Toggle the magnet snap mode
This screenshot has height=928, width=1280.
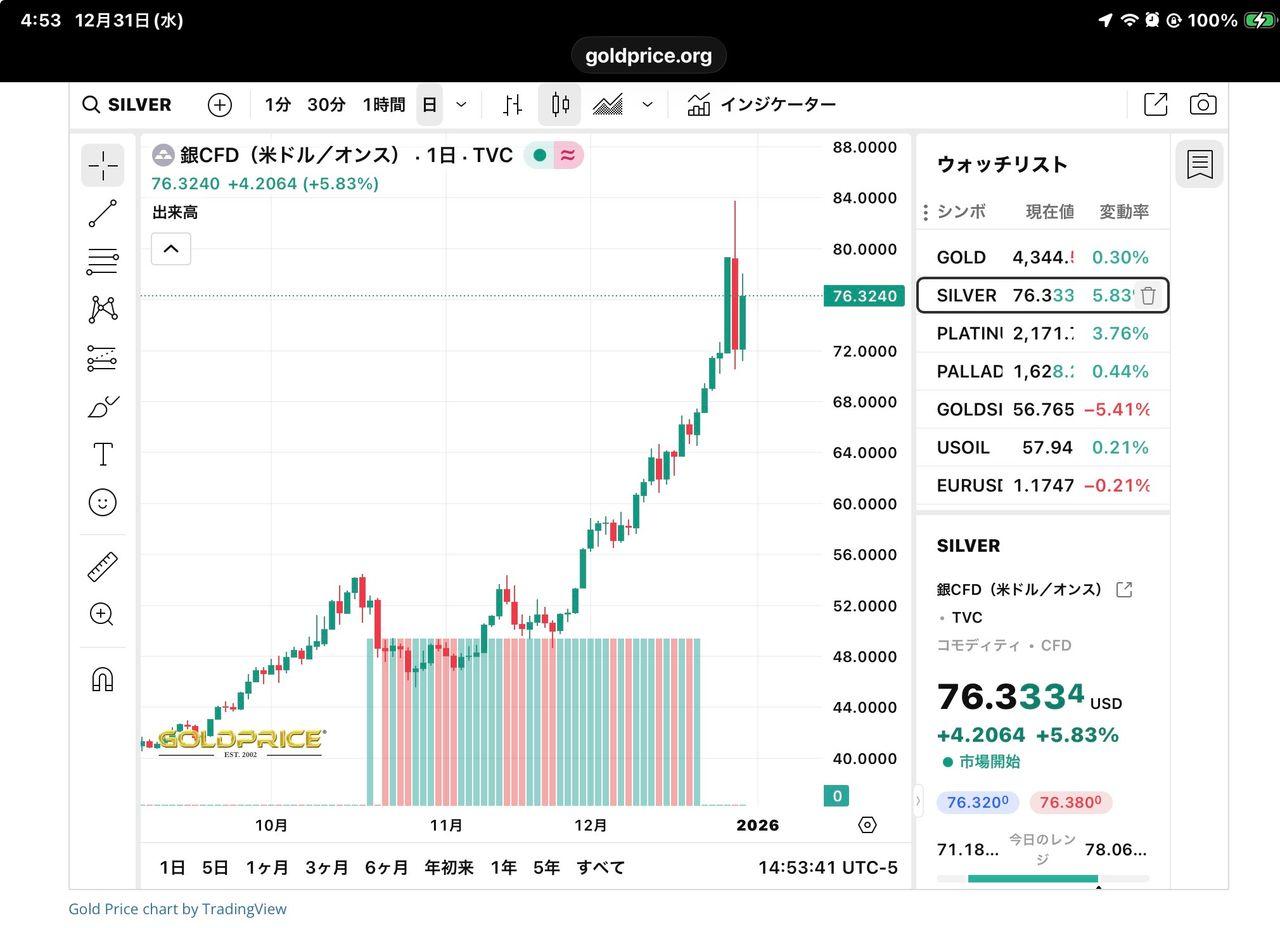pos(102,680)
